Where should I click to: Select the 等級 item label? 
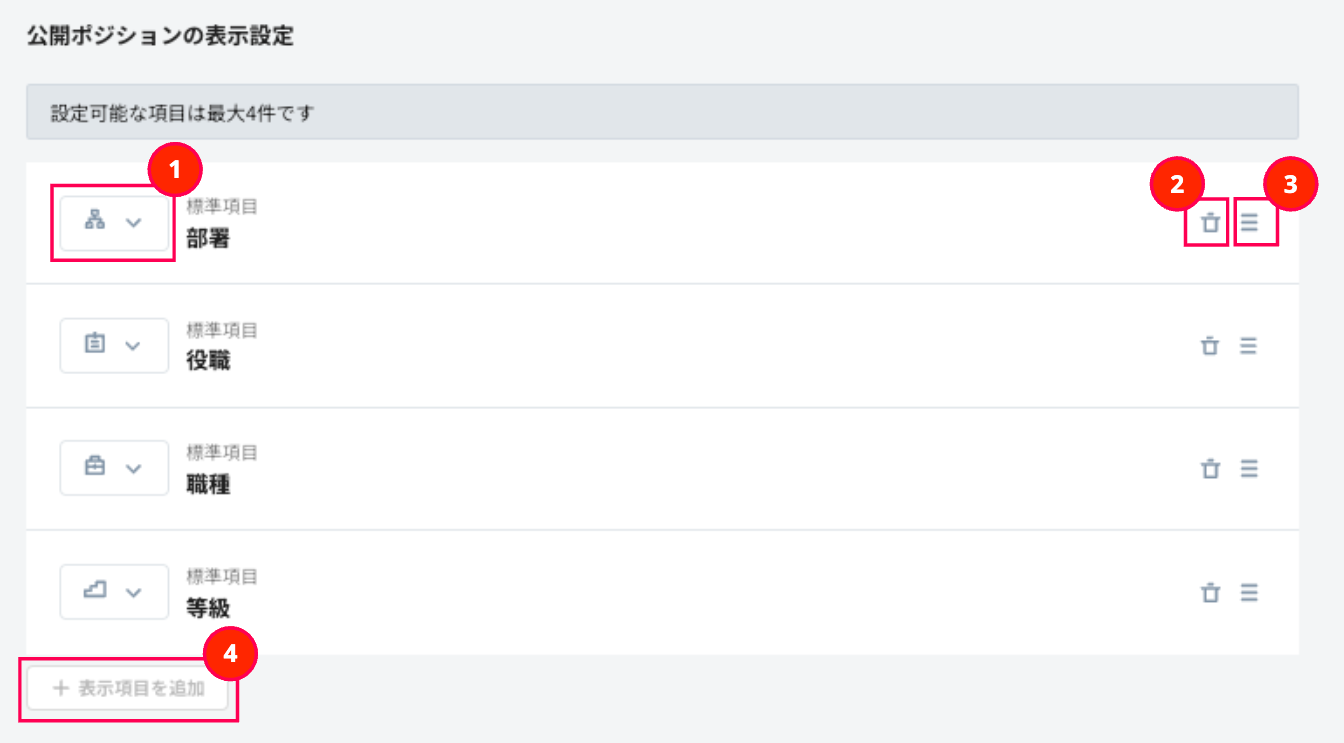pyautogui.click(x=208, y=608)
